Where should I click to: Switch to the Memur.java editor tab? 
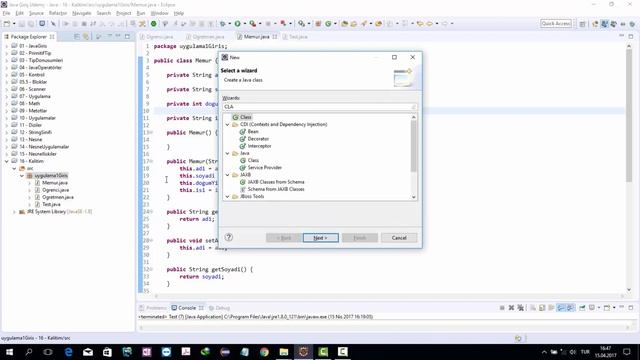256,37
